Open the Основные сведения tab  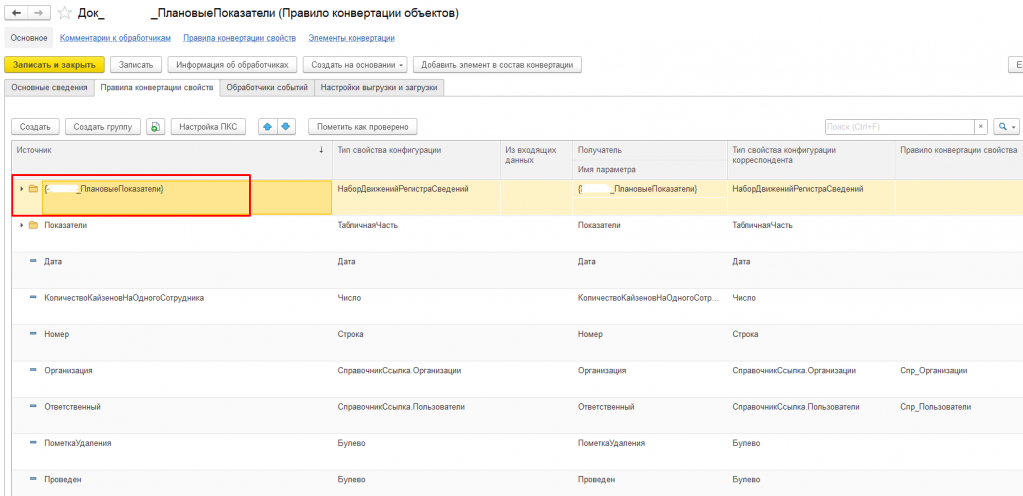pyautogui.click(x=49, y=87)
